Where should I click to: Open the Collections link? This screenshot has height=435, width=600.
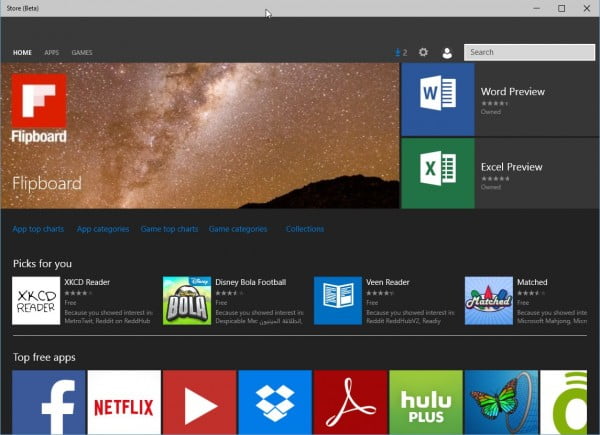click(x=305, y=229)
